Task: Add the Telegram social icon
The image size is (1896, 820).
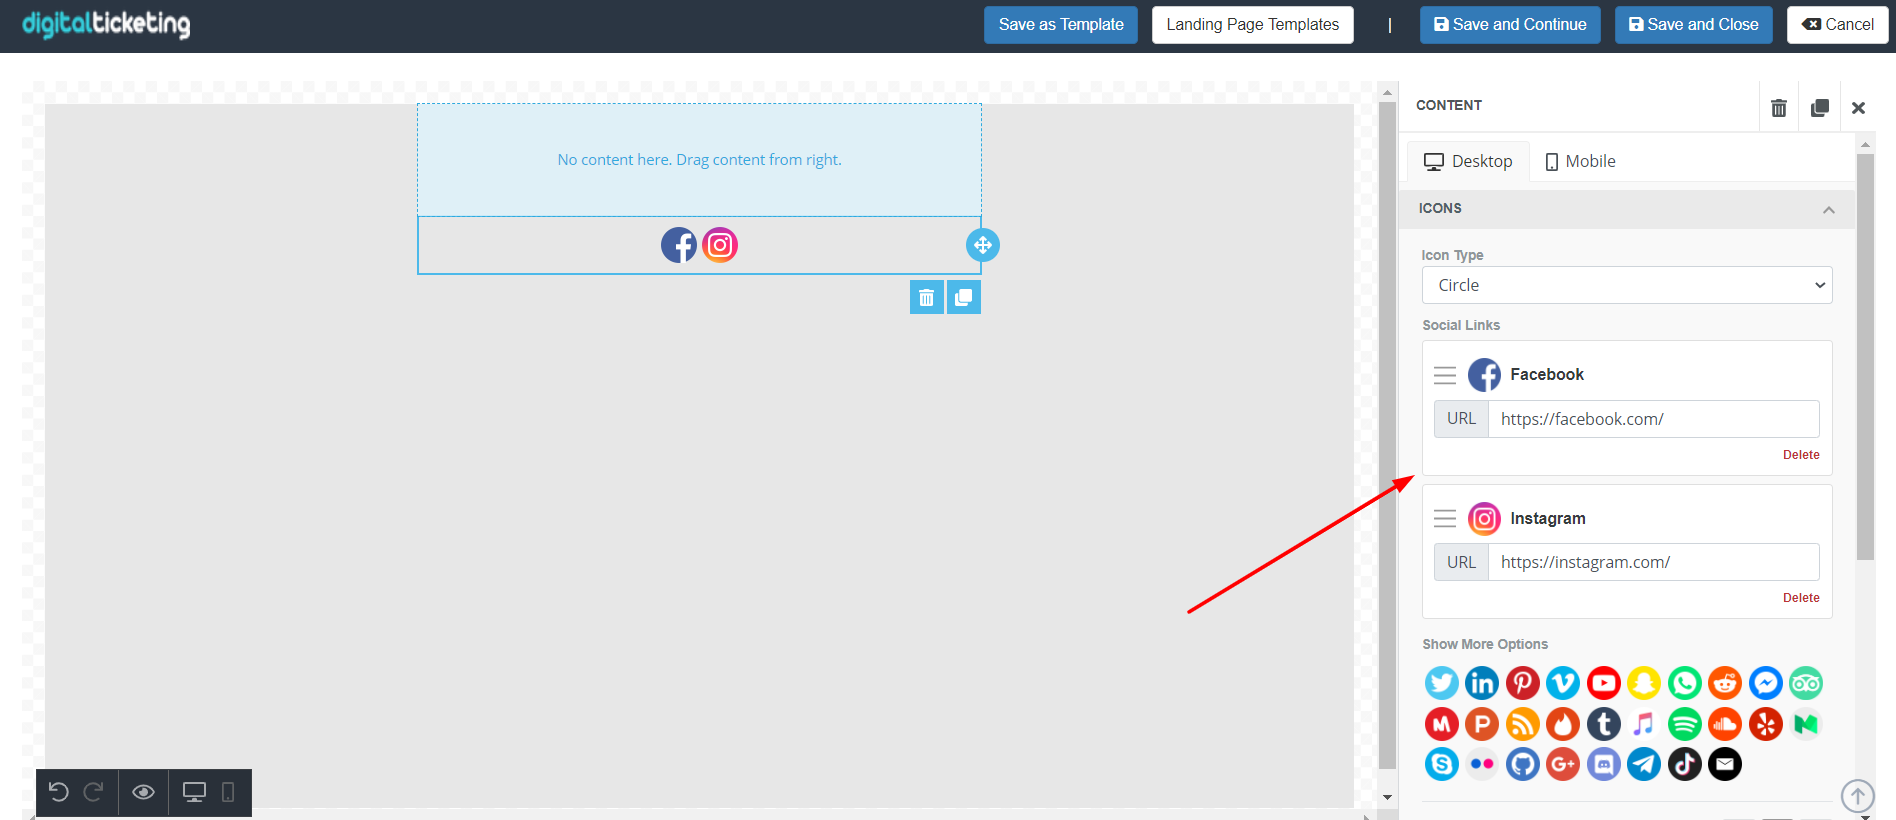Action: [x=1644, y=764]
